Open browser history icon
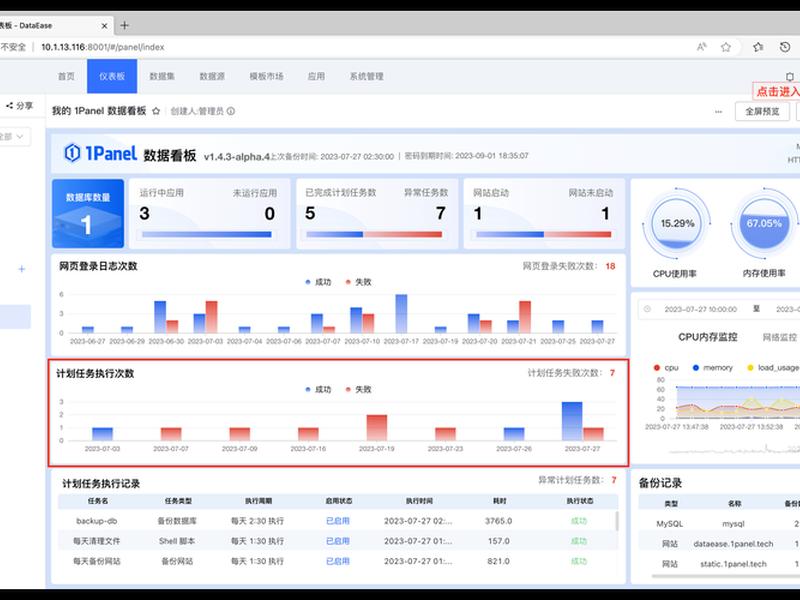This screenshot has height=600, width=800. click(785, 47)
